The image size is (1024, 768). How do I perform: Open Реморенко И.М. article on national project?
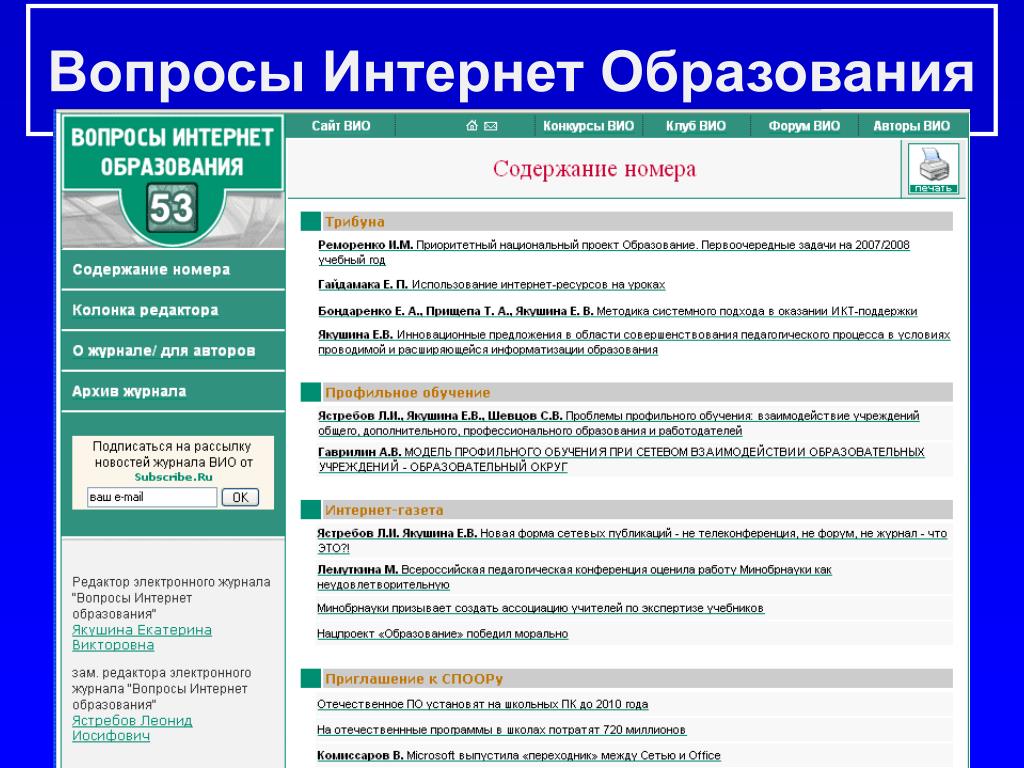tap(614, 252)
